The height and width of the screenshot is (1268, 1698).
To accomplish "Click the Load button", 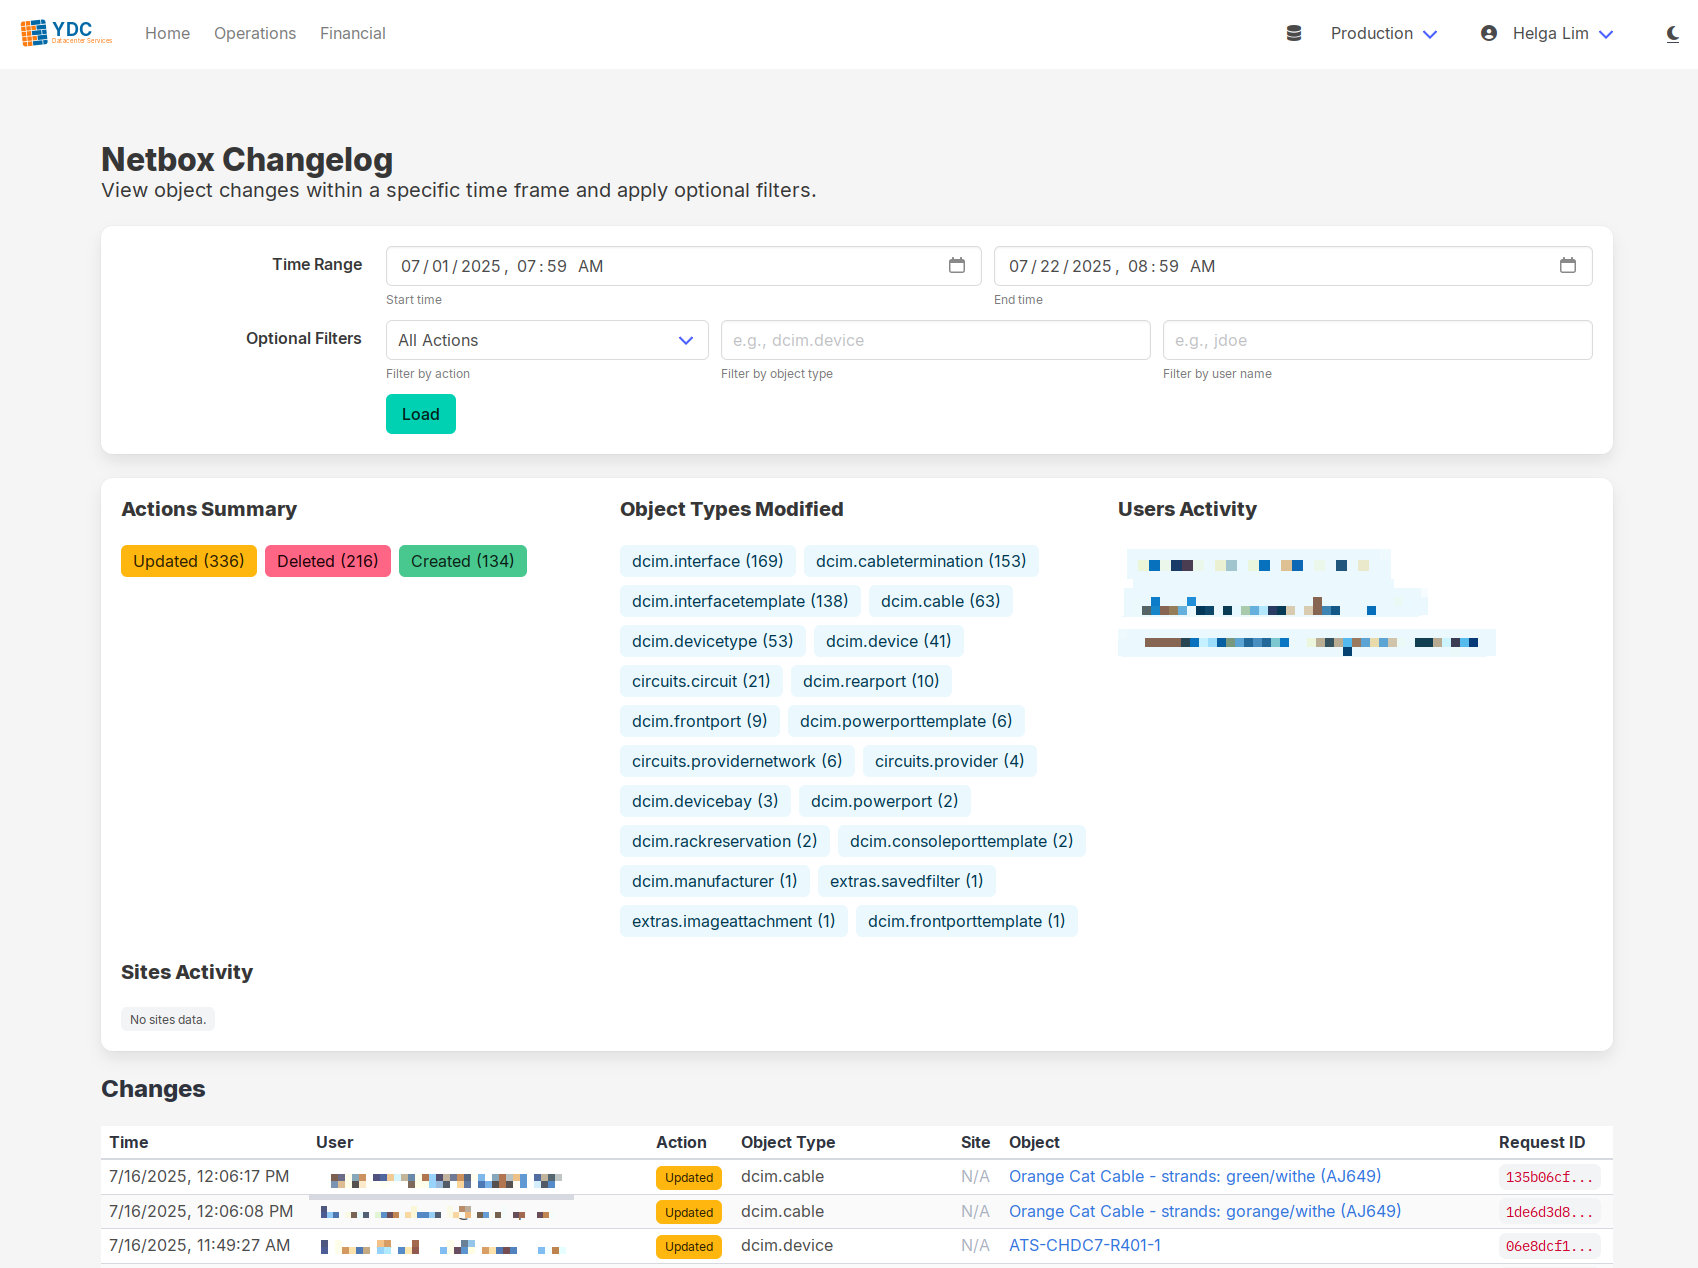I will click(x=421, y=414).
